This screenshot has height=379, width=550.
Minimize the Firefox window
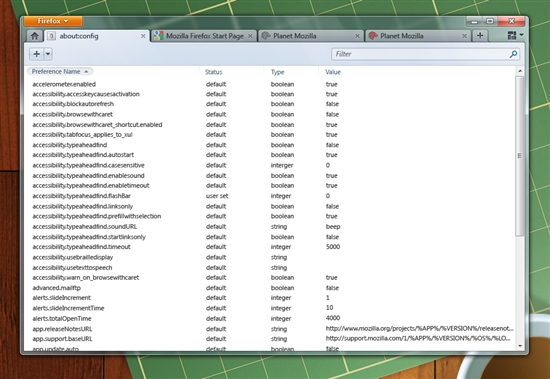(475, 21)
